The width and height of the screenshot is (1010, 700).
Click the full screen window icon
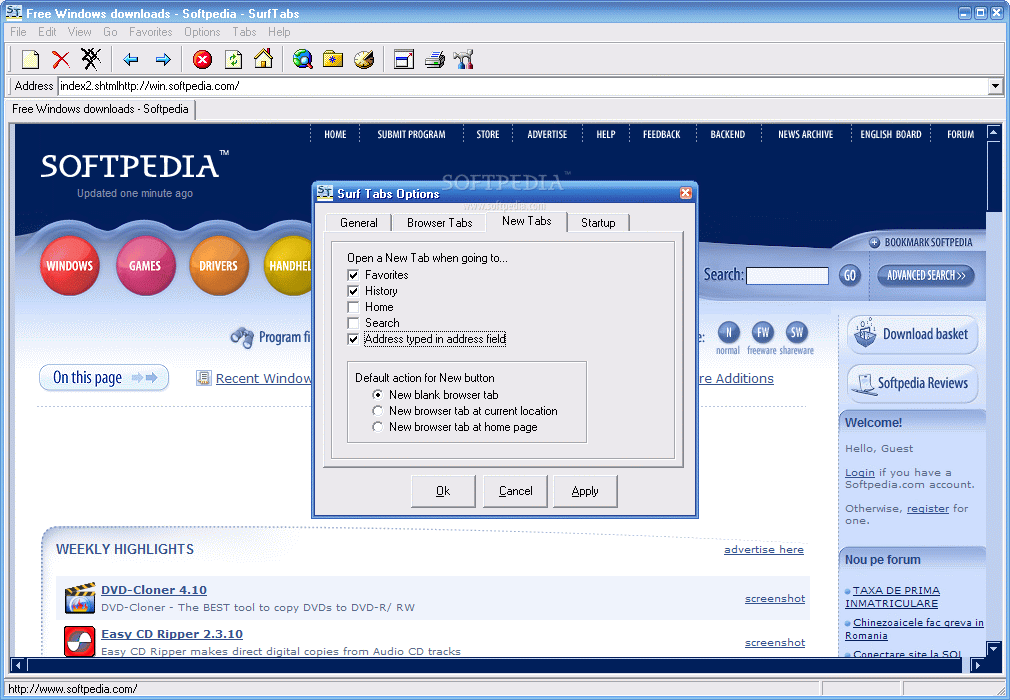click(x=404, y=60)
